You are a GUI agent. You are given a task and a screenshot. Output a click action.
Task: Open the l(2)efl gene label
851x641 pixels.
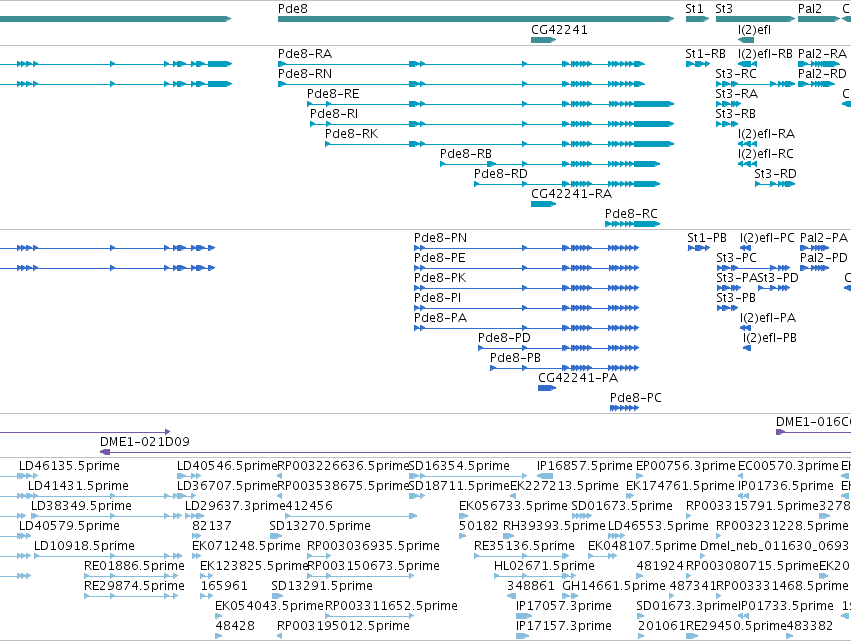tap(754, 30)
